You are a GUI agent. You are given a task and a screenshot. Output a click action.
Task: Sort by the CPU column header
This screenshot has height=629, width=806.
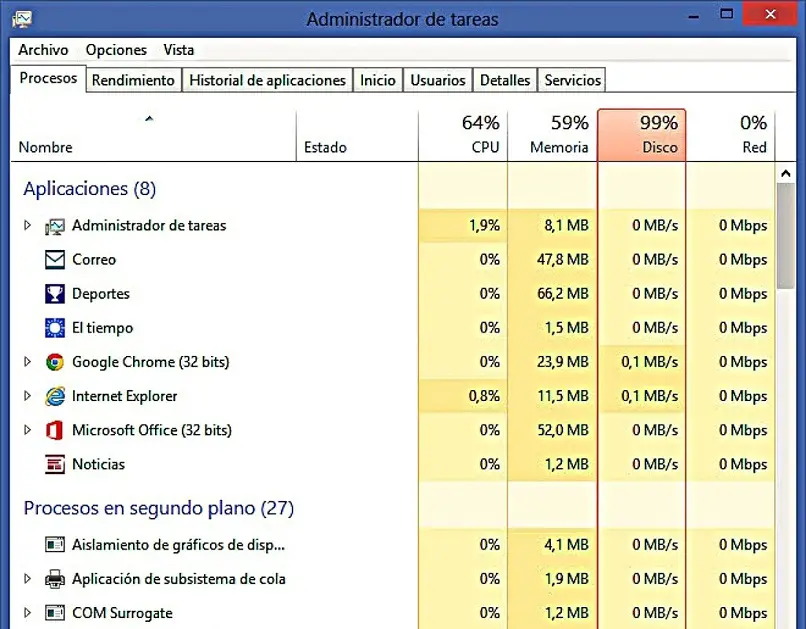[x=463, y=136]
